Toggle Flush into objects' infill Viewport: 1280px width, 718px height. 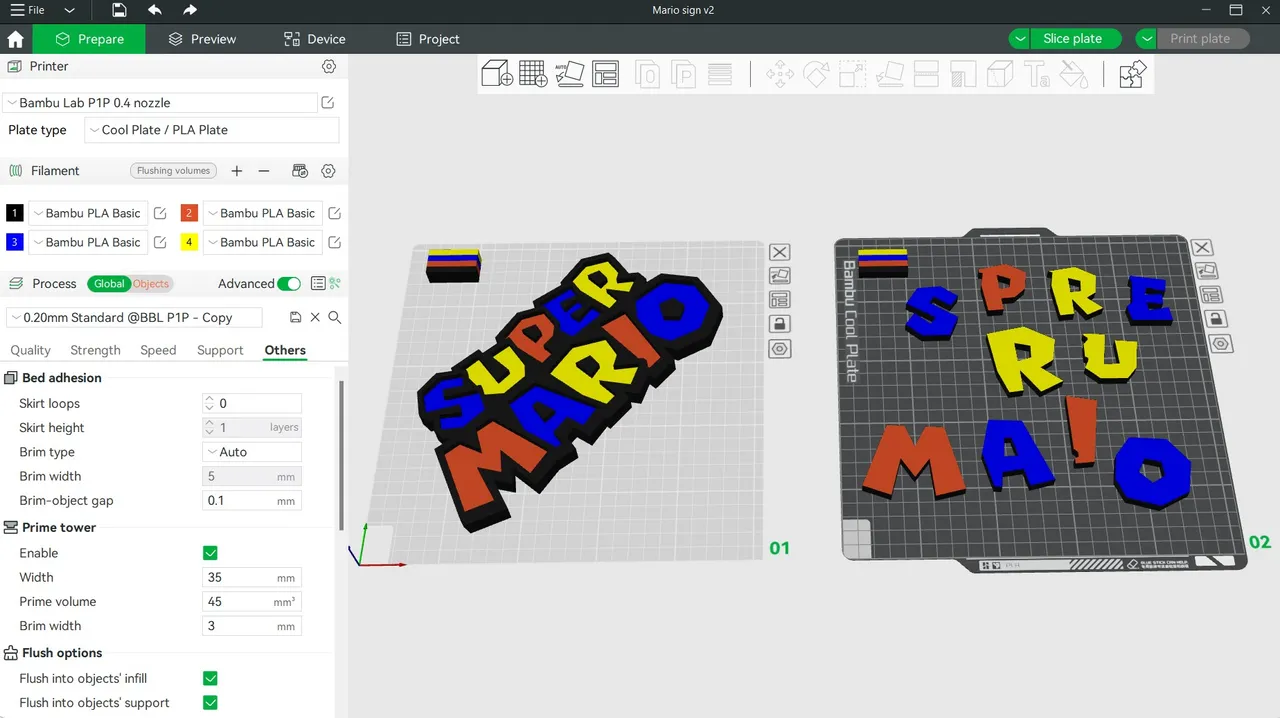[x=210, y=678]
